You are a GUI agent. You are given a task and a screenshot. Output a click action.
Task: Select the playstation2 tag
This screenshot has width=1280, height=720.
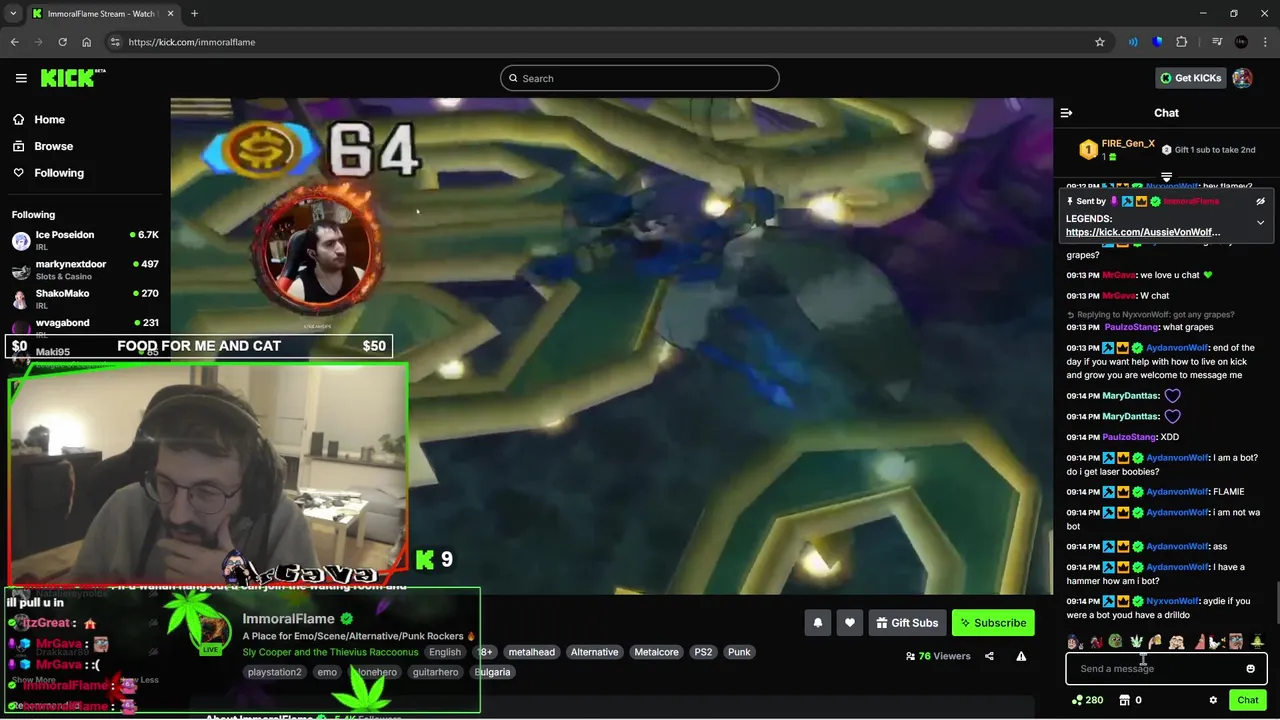click(x=274, y=672)
